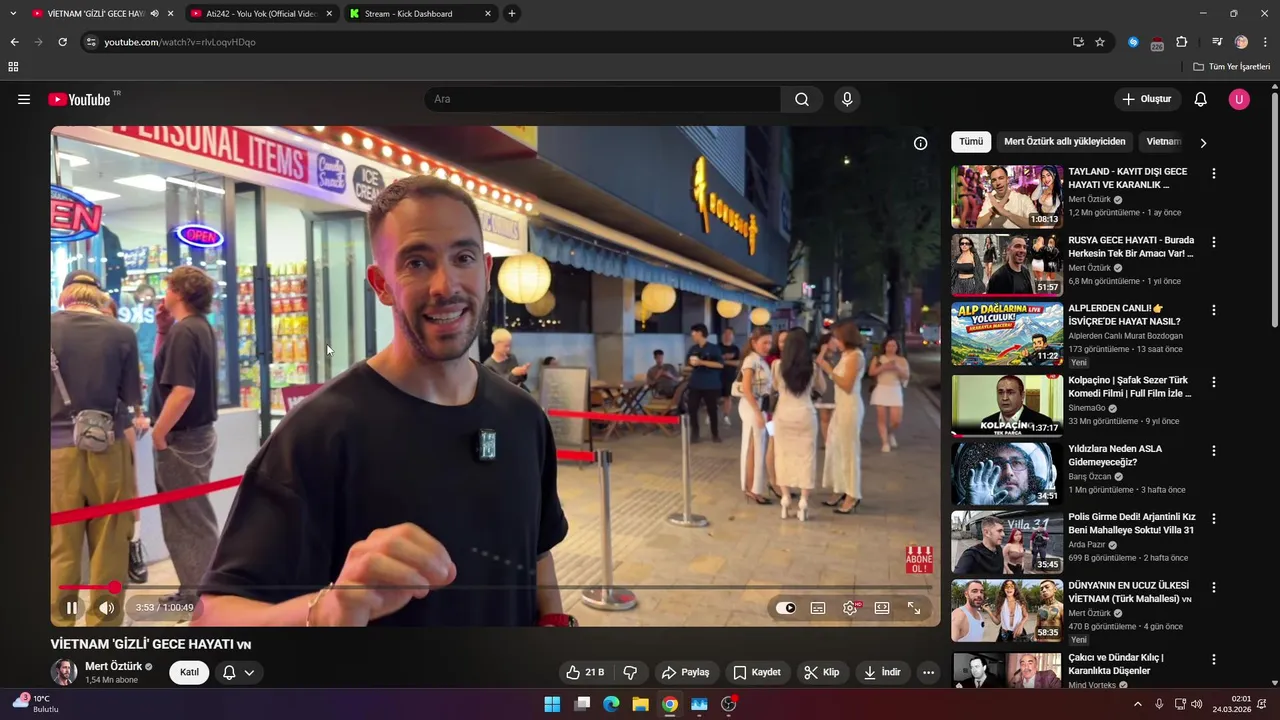The height and width of the screenshot is (720, 1280).
Task: Open the YouTube hamburger guide menu
Action: [x=24, y=99]
